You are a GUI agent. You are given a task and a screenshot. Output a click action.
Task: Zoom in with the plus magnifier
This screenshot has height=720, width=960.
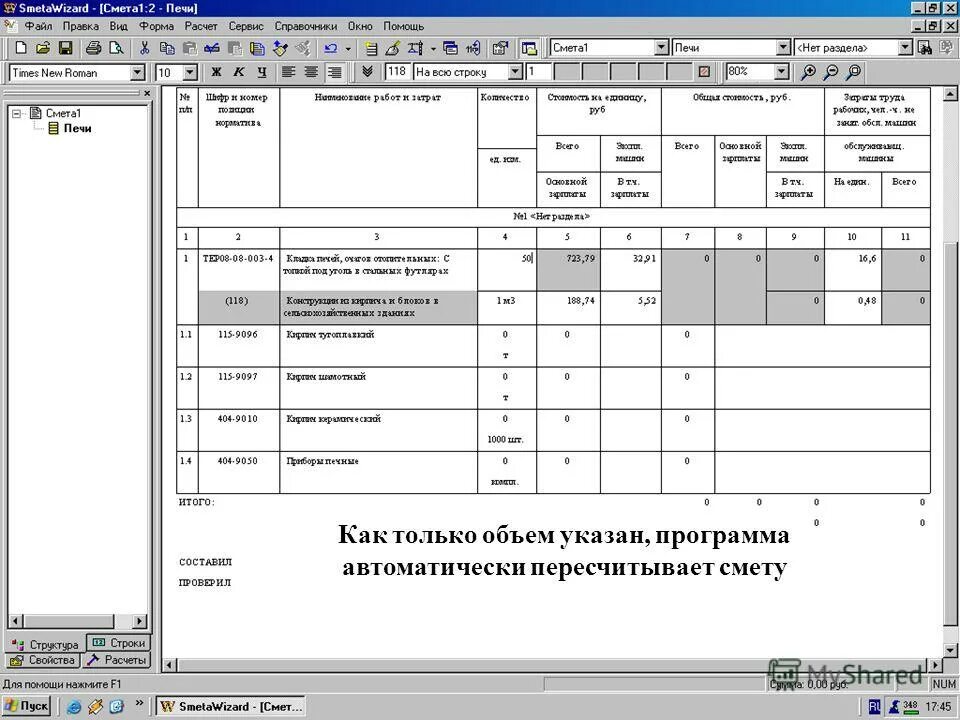pos(808,72)
